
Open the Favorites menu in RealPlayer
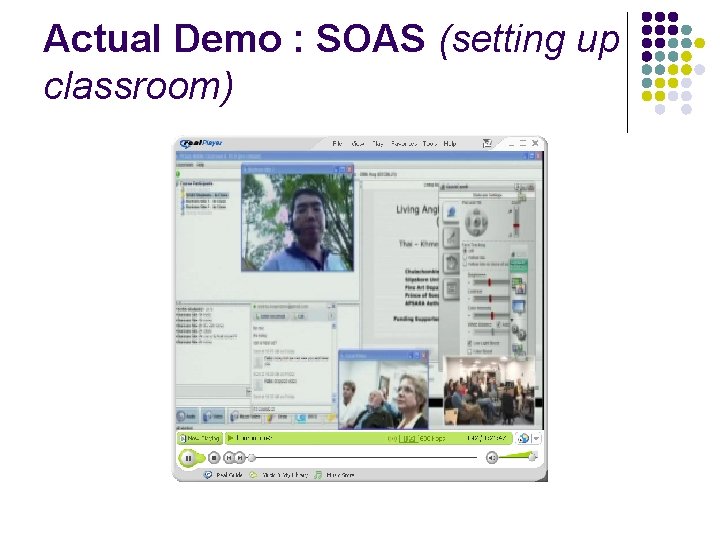coord(404,144)
